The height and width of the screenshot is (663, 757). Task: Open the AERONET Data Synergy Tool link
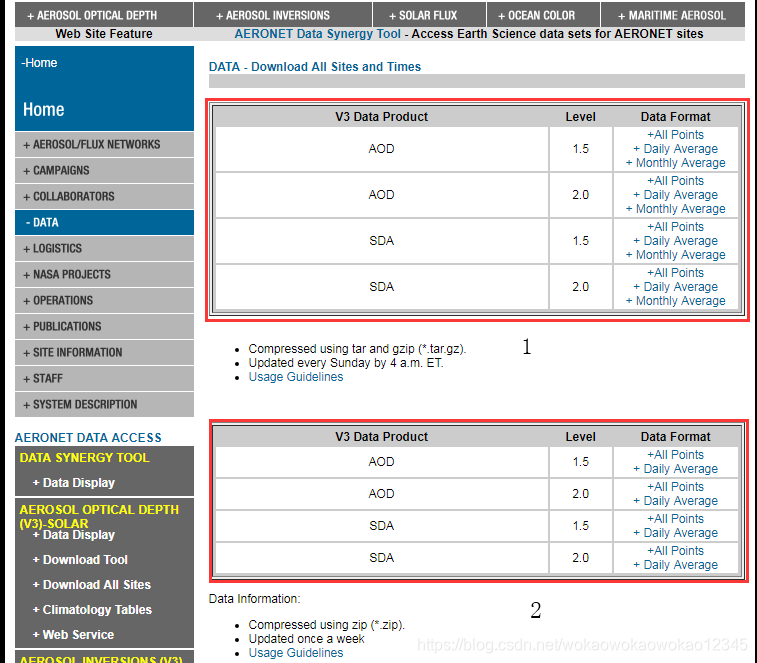317,34
